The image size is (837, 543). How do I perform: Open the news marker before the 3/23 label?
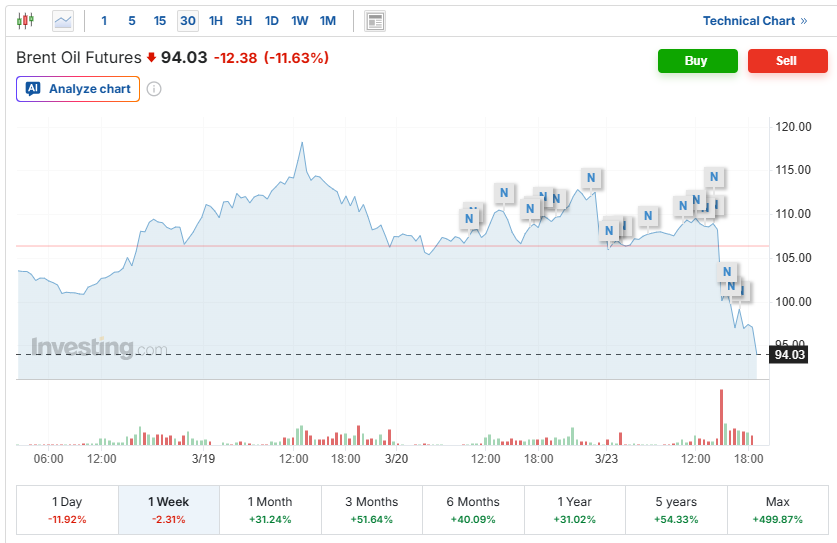pos(591,178)
